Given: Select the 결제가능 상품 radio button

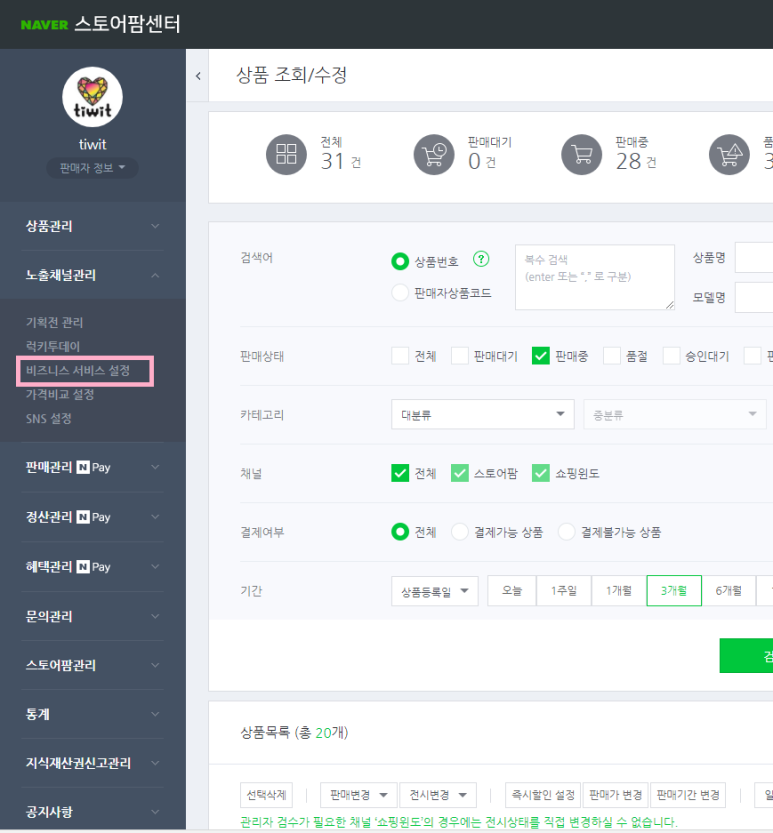Looking at the screenshot, I should tap(460, 532).
